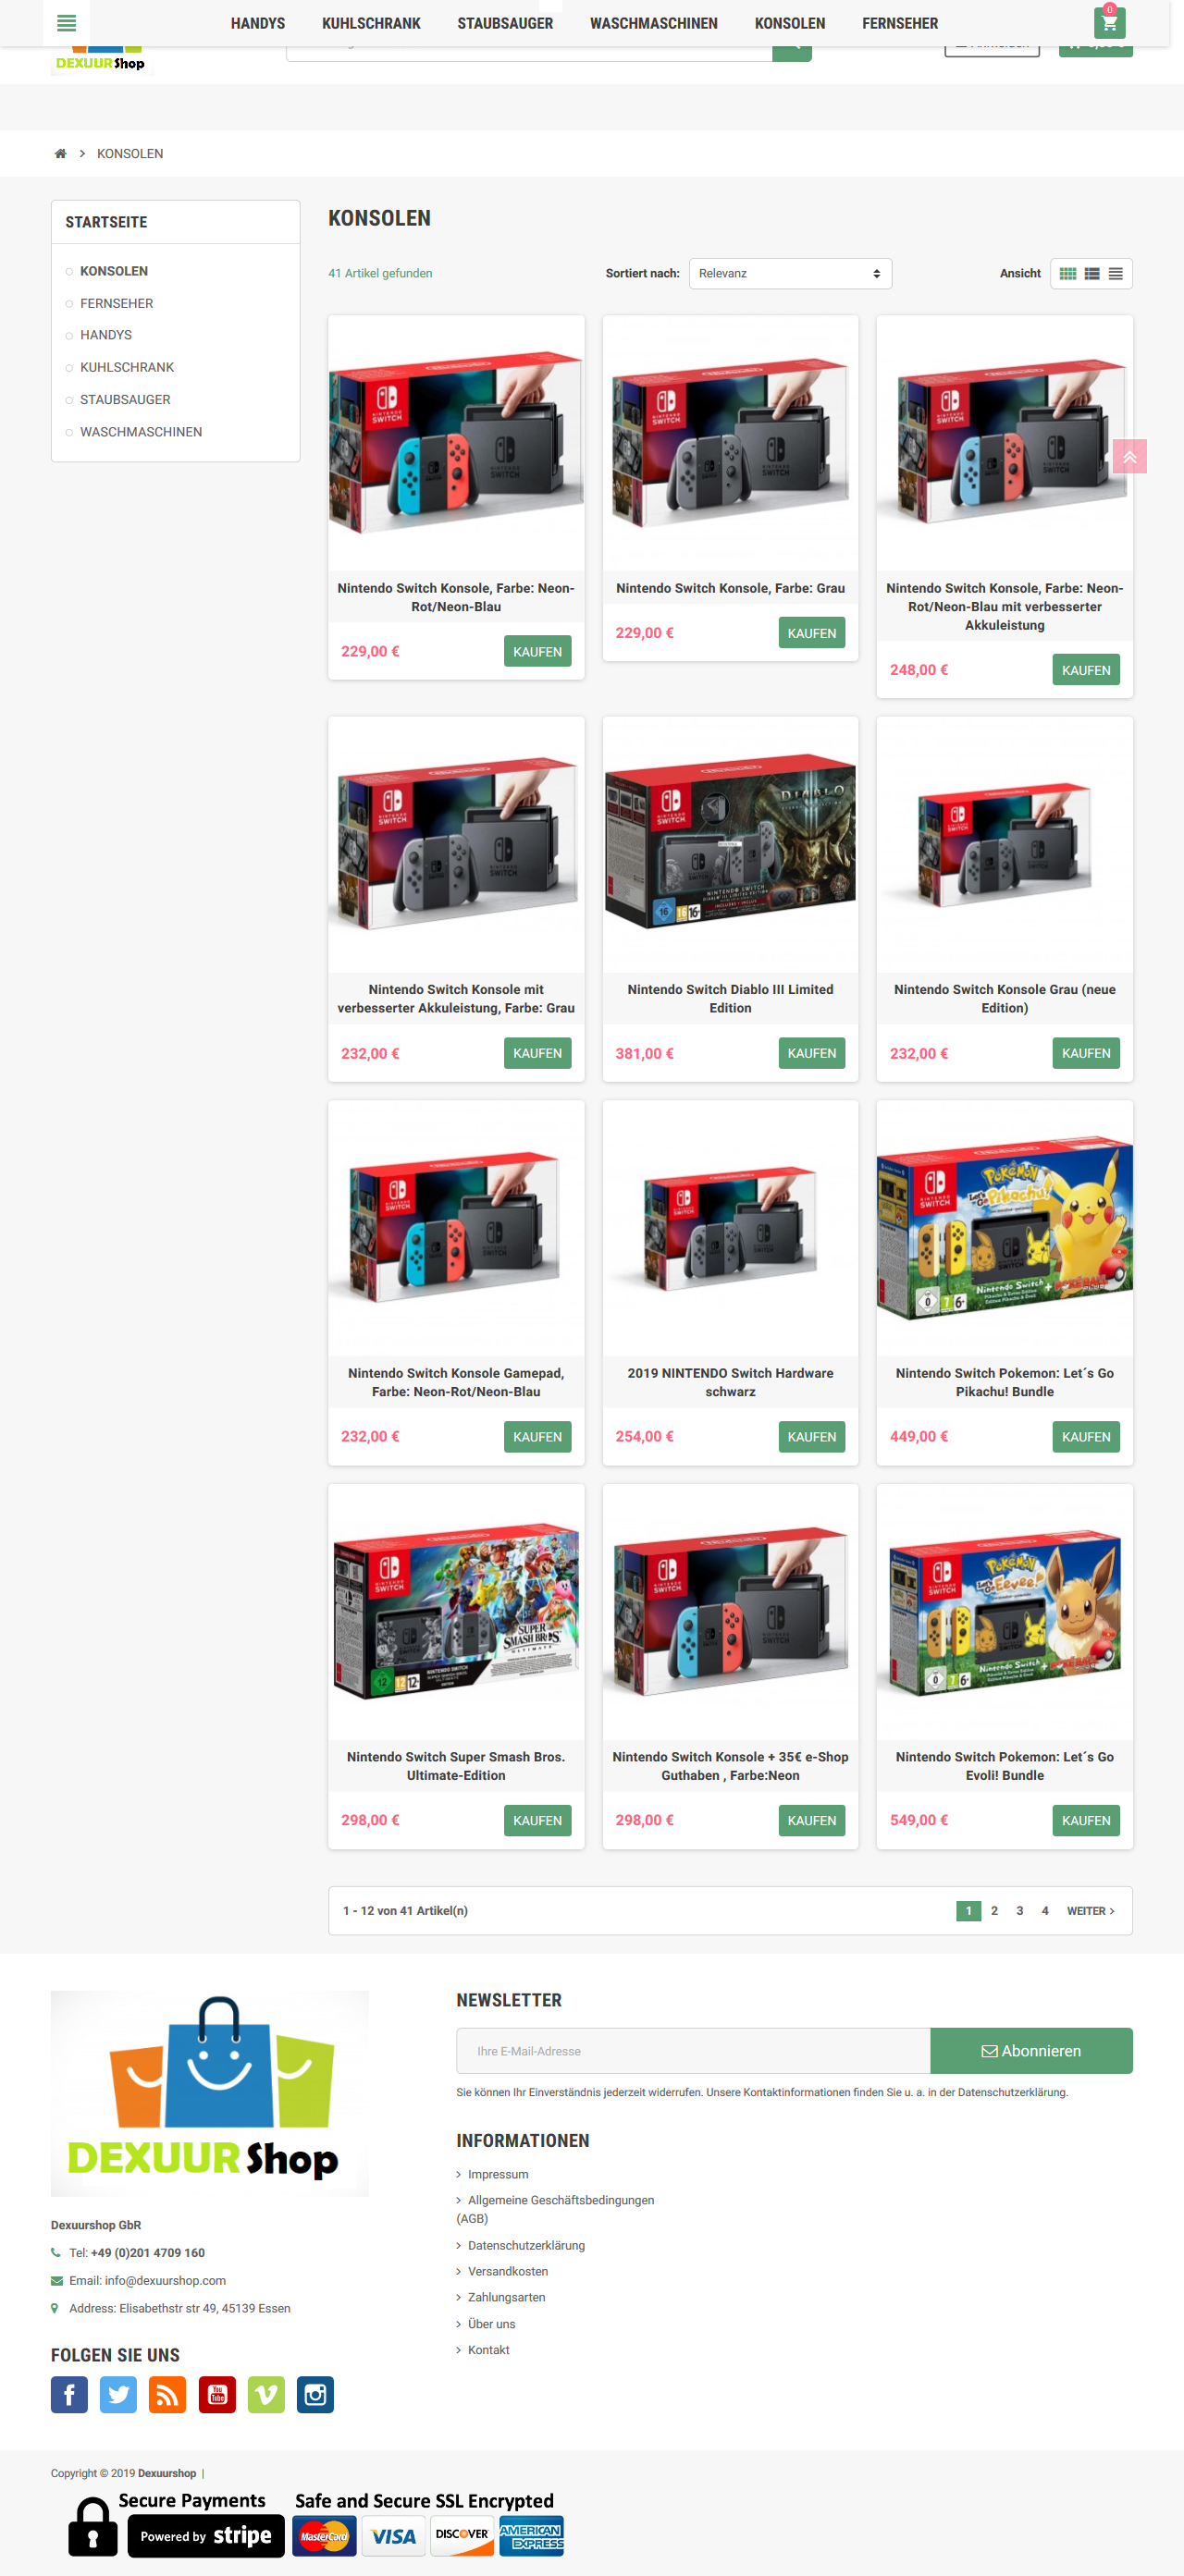The height and width of the screenshot is (2576, 1184).
Task: Open the YouTube social icon
Action: tap(217, 2394)
